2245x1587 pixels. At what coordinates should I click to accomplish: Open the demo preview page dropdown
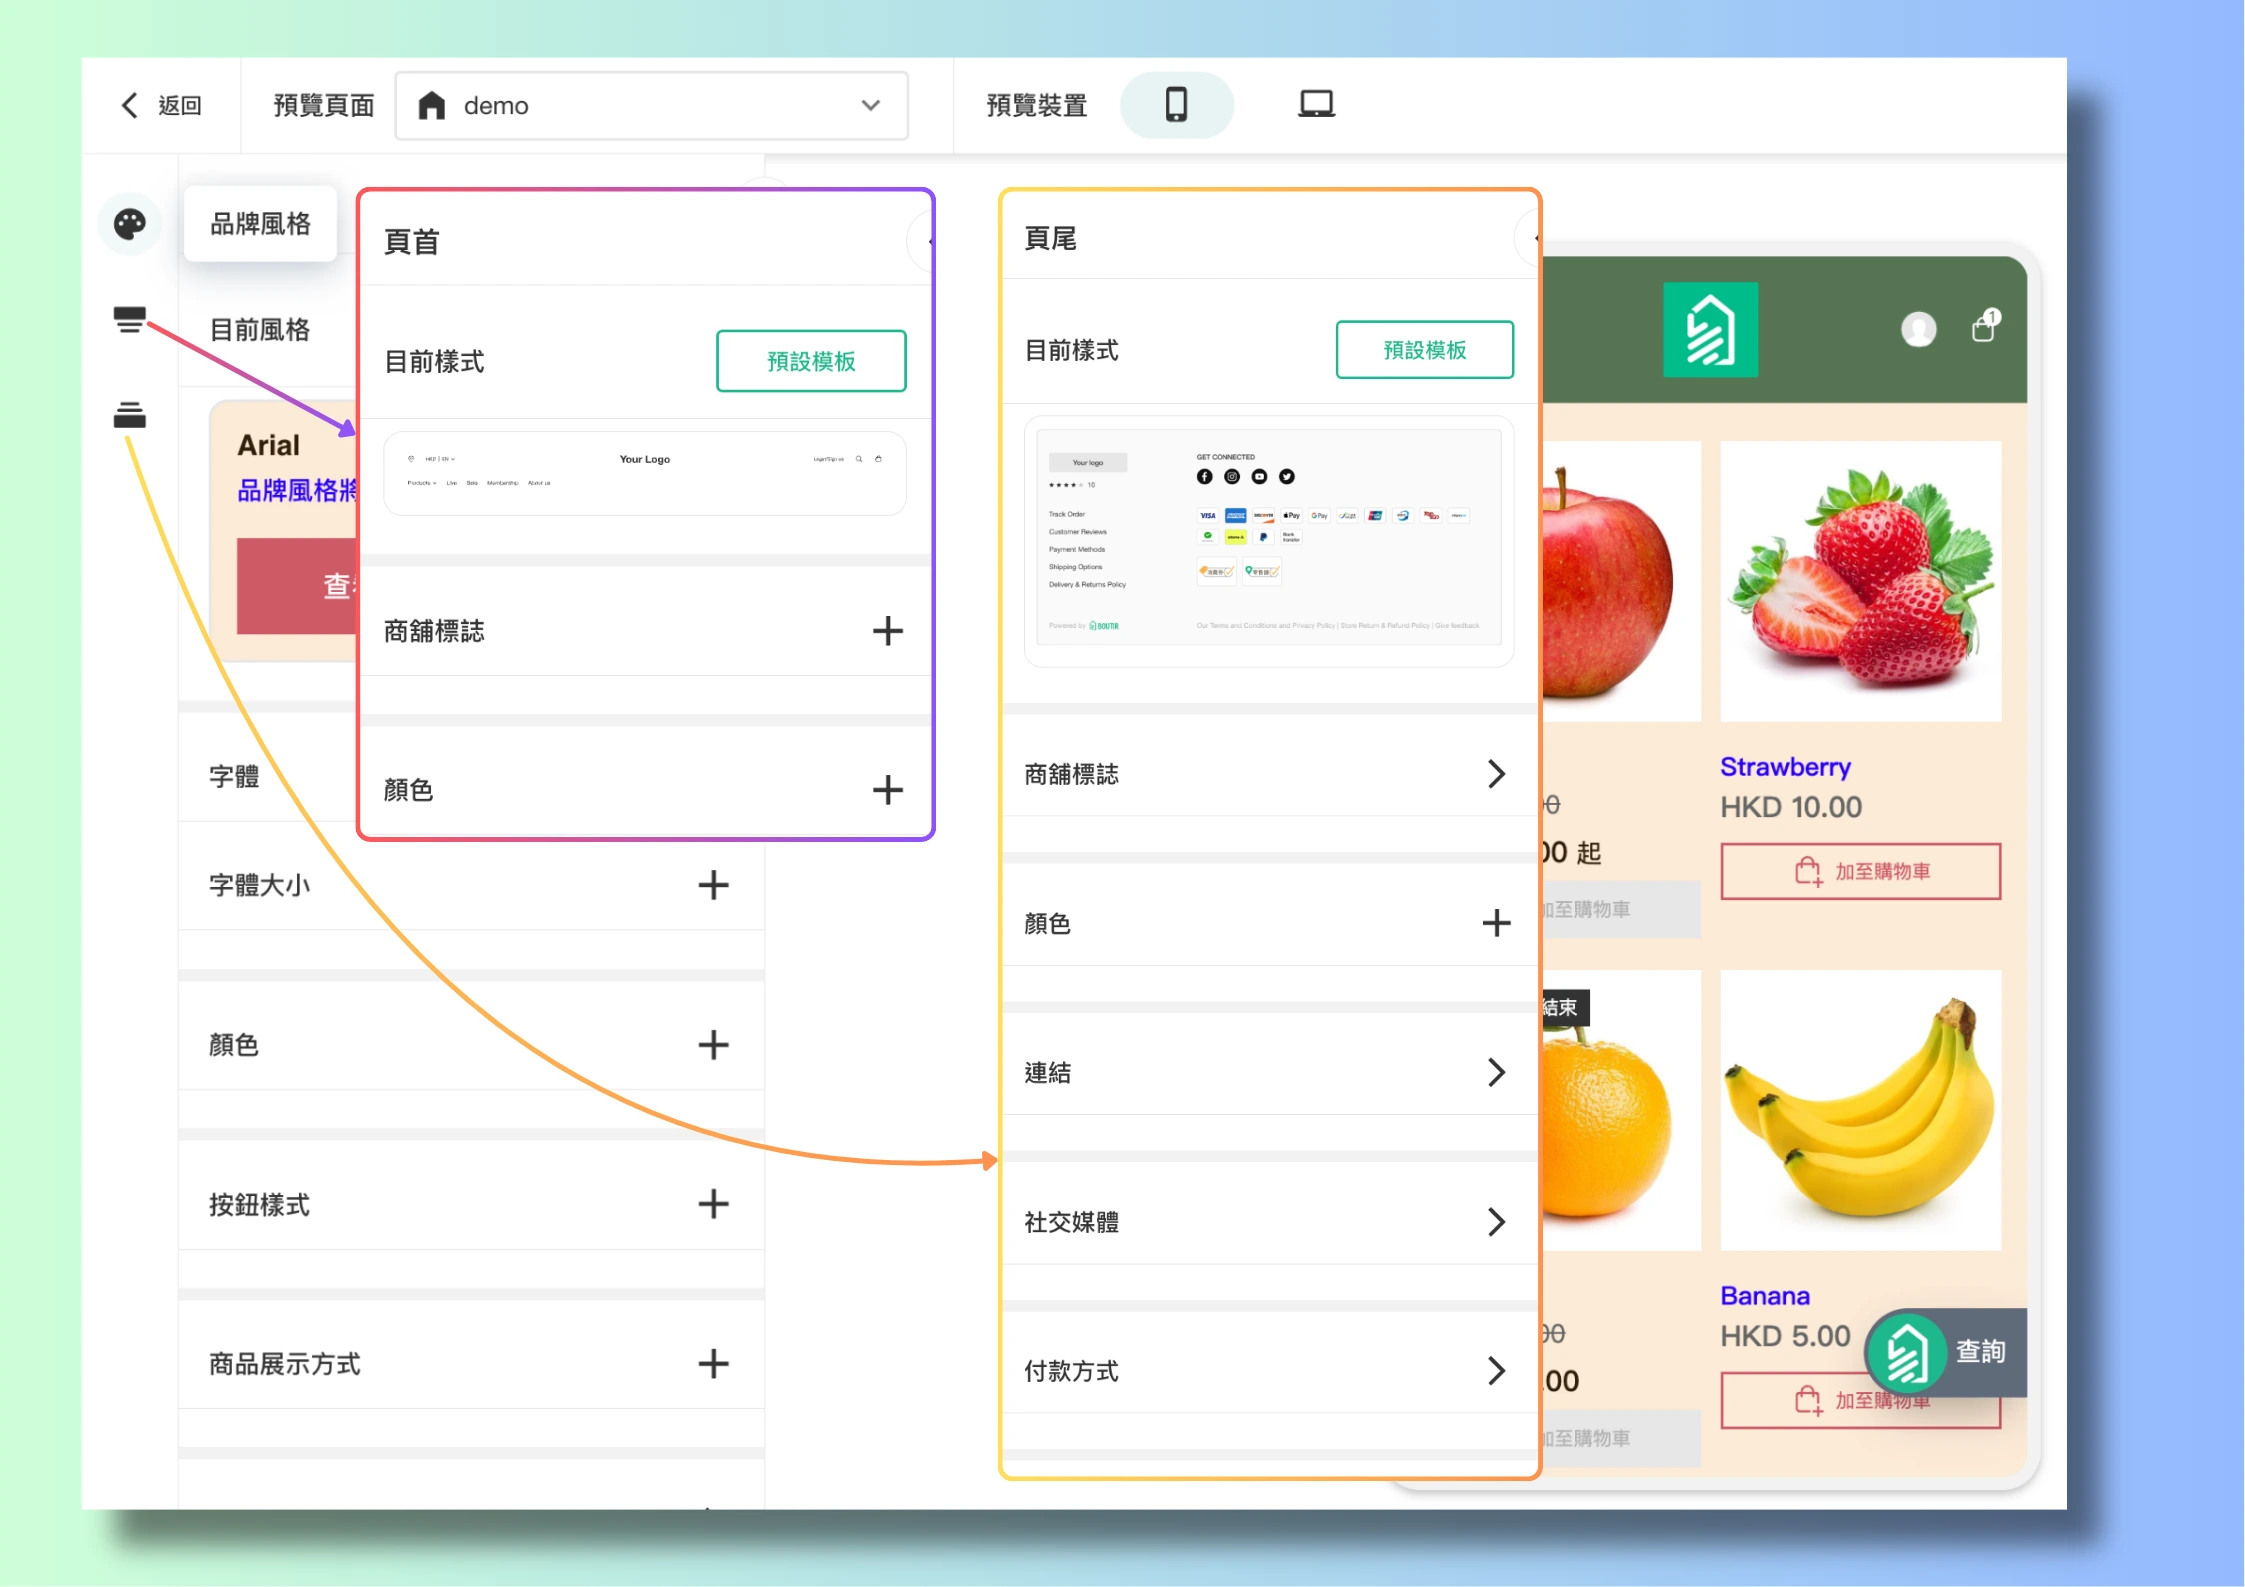[x=651, y=105]
